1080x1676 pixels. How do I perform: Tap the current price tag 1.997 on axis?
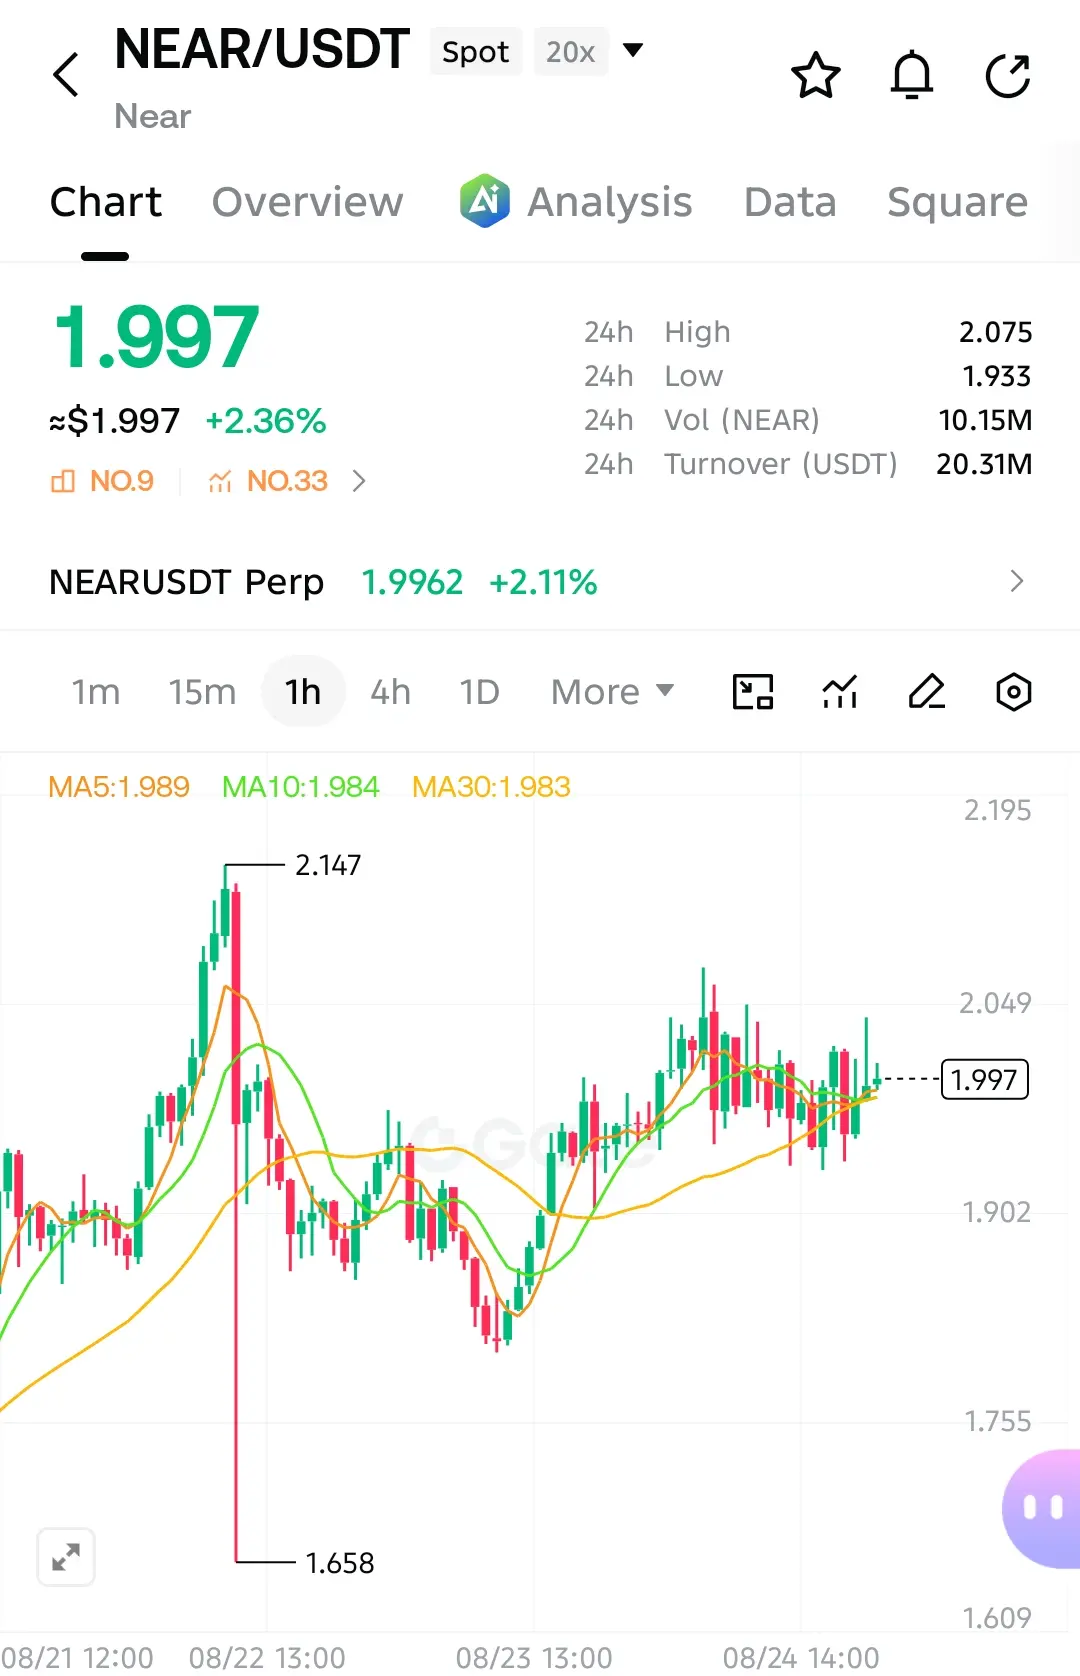pyautogui.click(x=985, y=1079)
